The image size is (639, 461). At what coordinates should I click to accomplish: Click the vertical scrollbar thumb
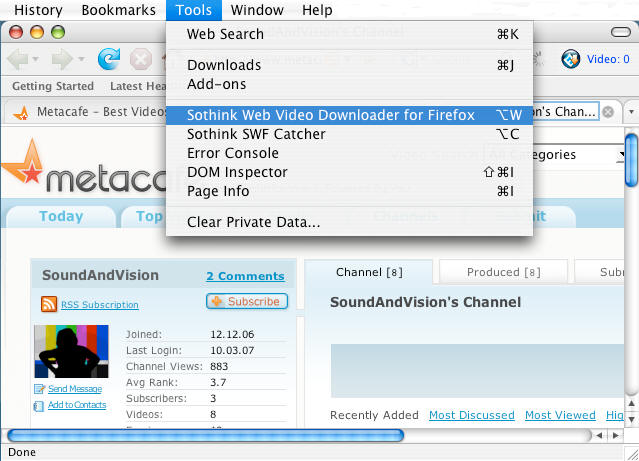click(x=631, y=161)
